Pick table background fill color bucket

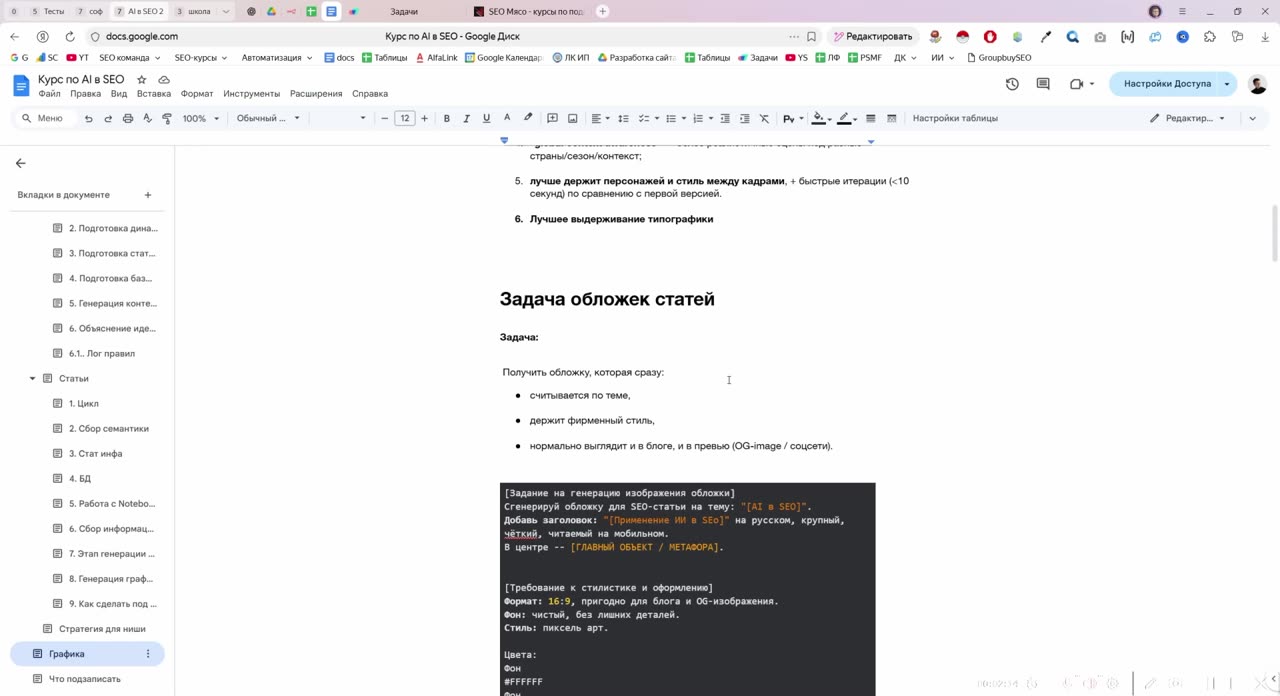(x=819, y=118)
